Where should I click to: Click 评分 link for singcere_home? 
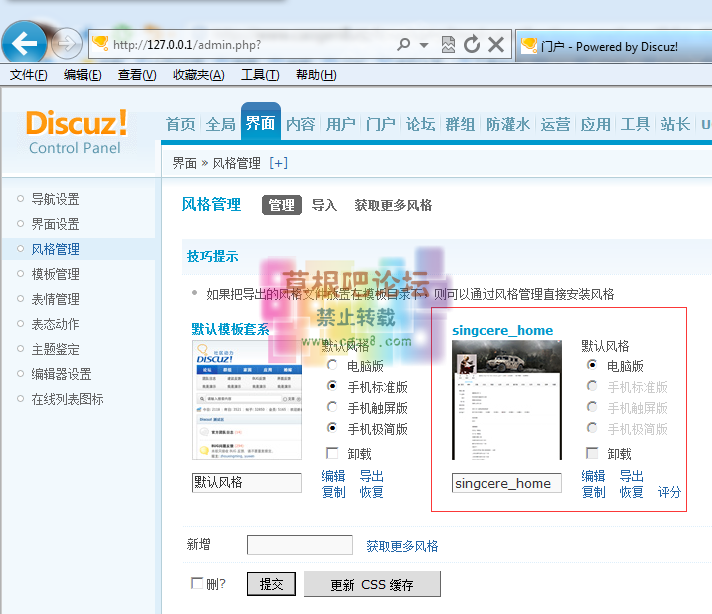pos(669,492)
